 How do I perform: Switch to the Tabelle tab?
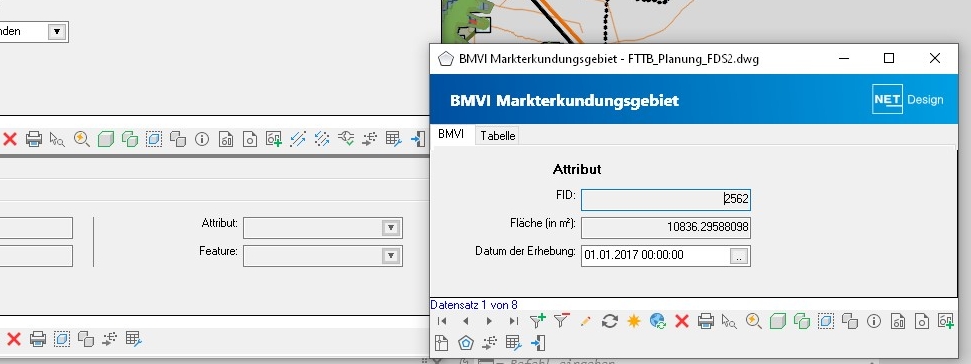(x=498, y=136)
